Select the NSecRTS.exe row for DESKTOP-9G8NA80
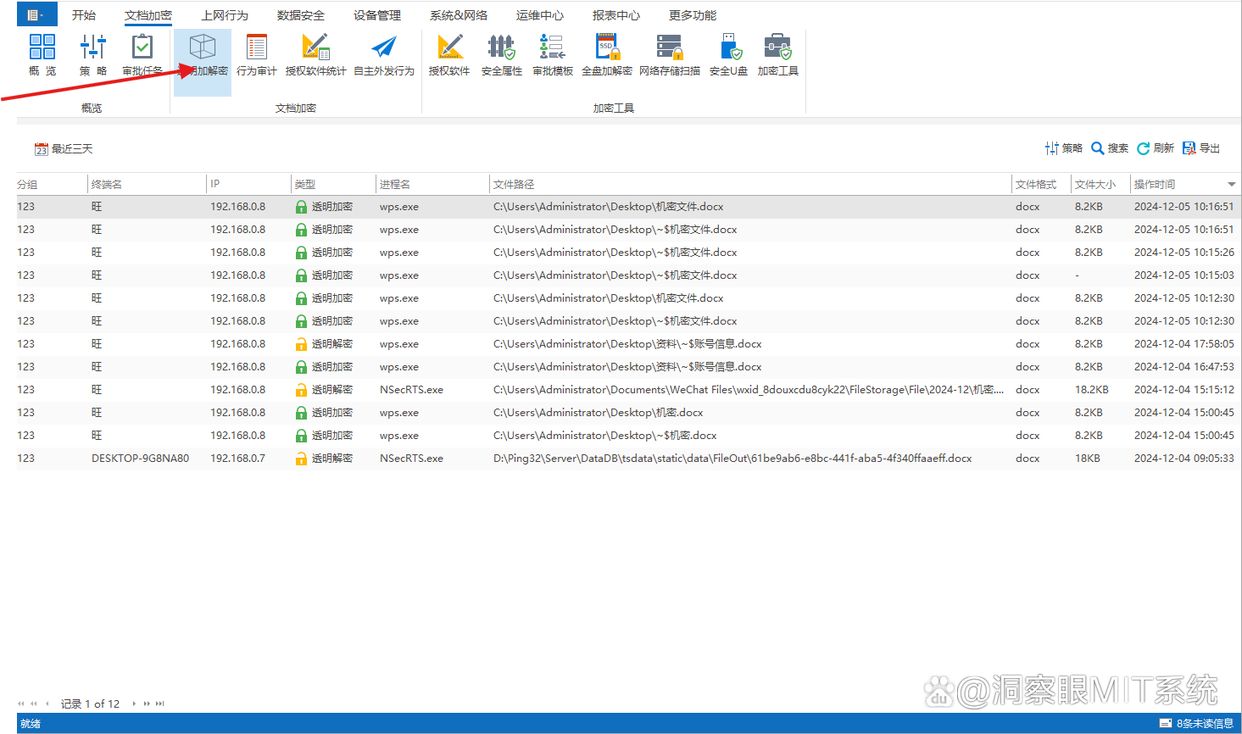 628,458
